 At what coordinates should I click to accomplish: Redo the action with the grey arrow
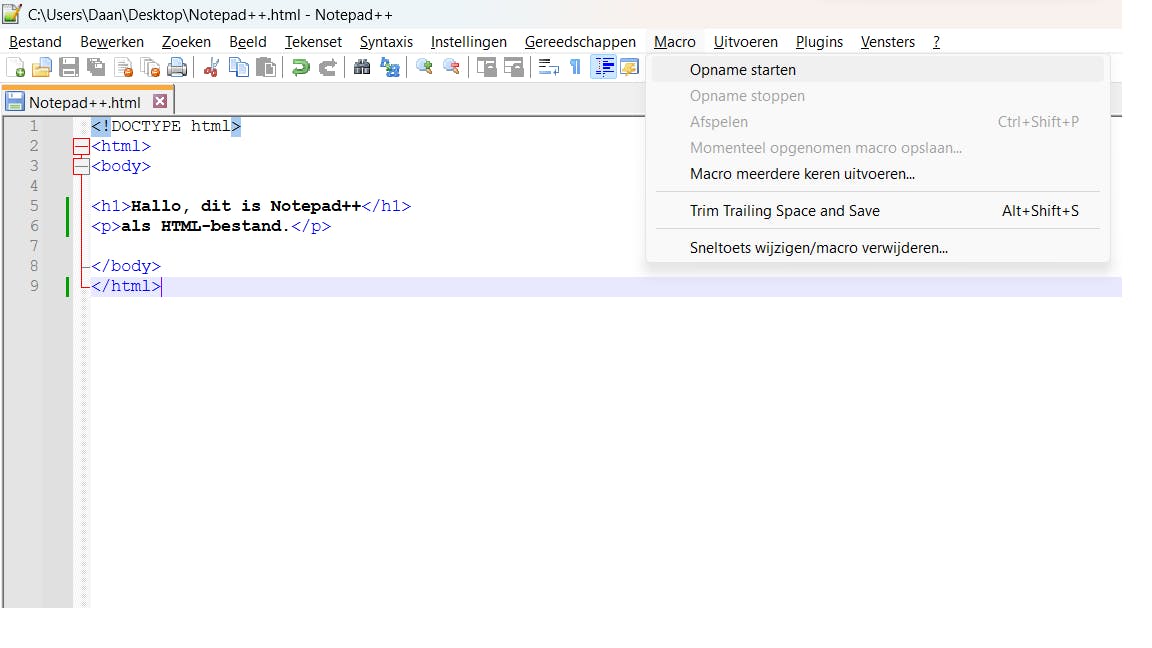pyautogui.click(x=327, y=68)
